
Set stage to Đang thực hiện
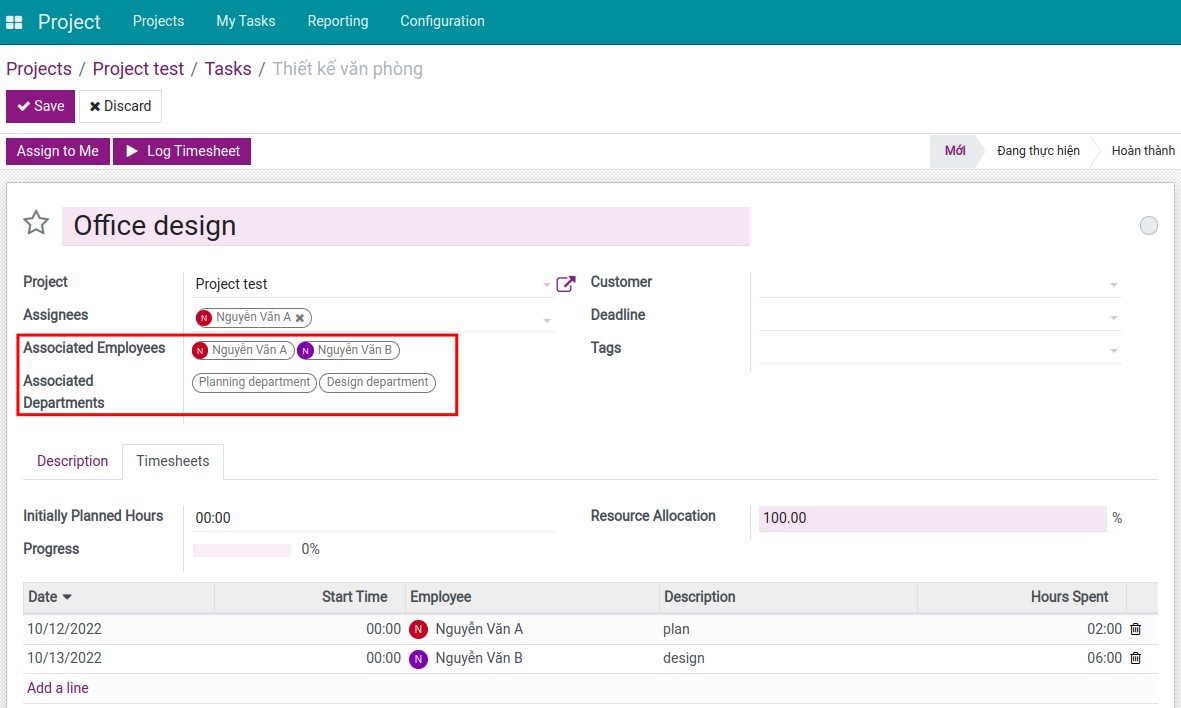pyautogui.click(x=1037, y=151)
